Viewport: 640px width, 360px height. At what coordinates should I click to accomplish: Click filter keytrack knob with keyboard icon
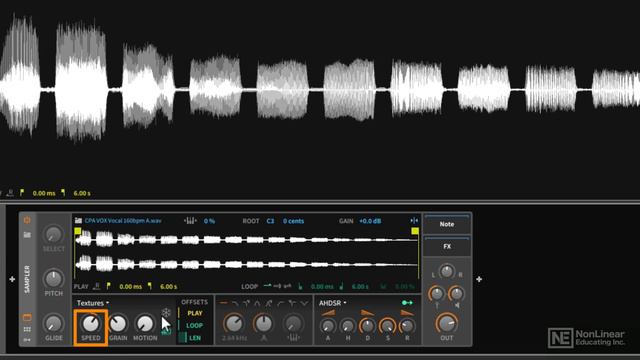(x=293, y=324)
